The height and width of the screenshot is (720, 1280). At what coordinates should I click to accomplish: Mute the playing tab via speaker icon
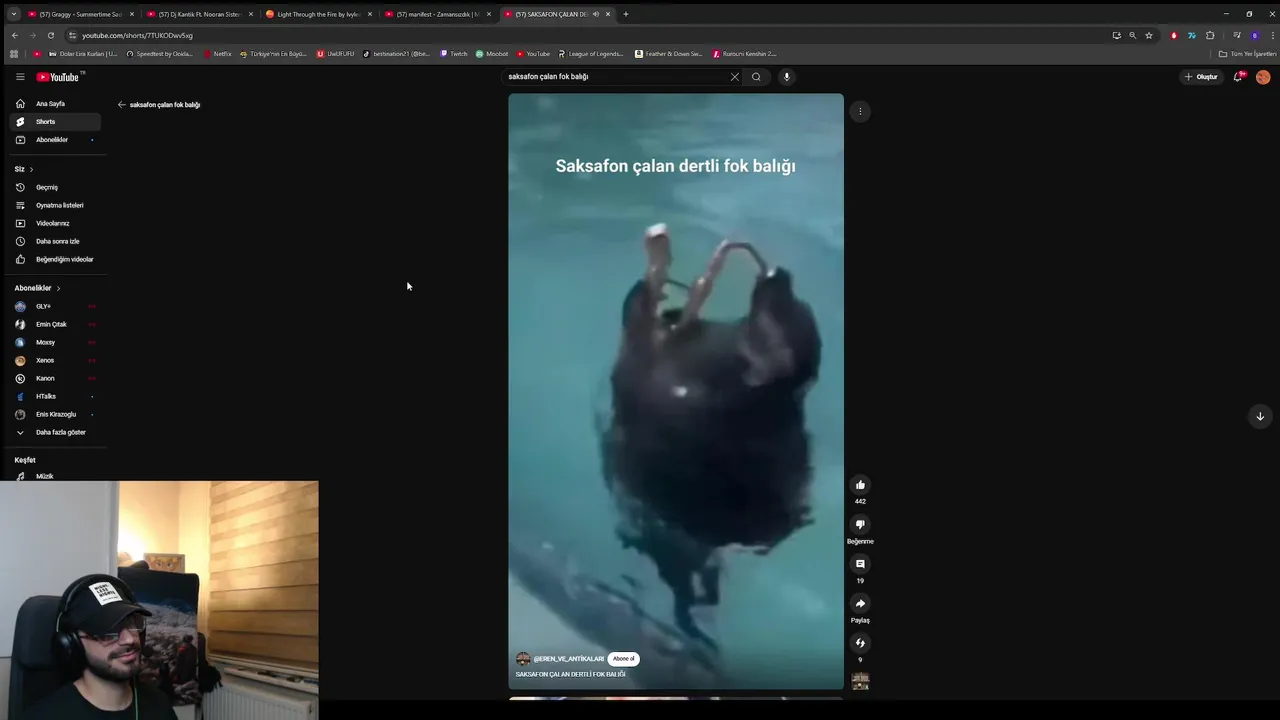596,14
